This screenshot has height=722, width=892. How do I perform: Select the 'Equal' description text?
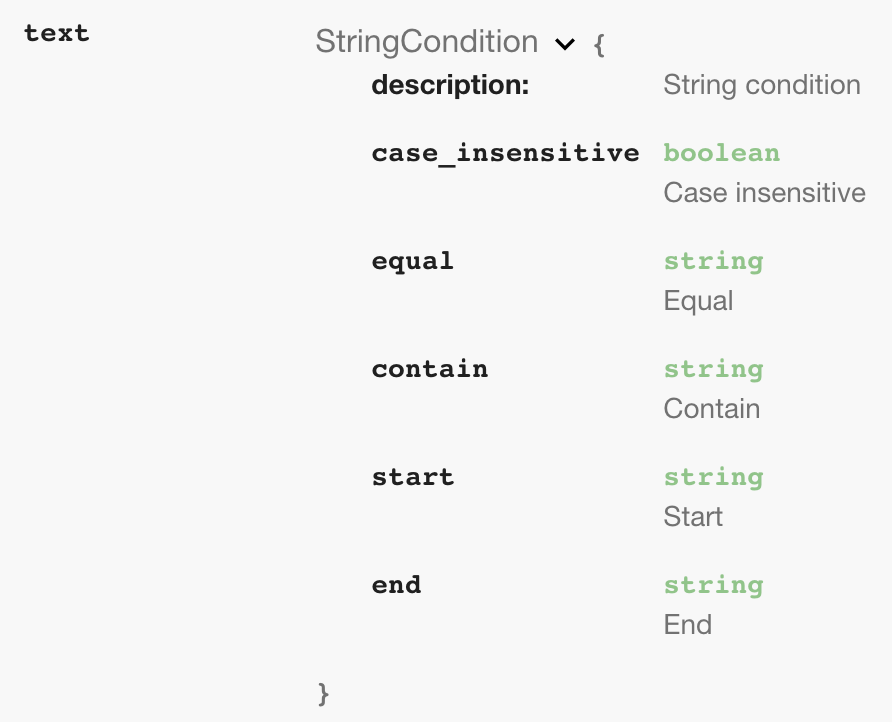(698, 300)
